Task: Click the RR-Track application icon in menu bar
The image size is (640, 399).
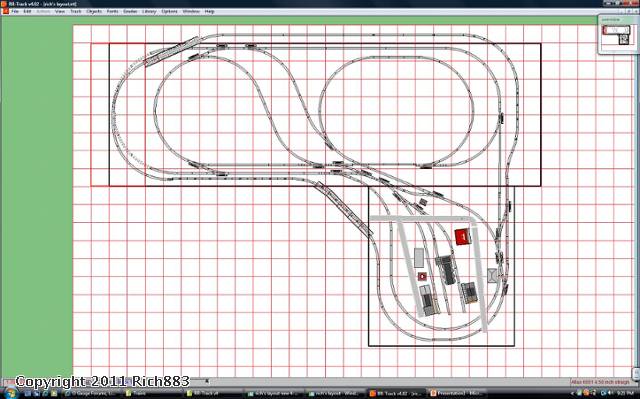Action: pos(5,11)
